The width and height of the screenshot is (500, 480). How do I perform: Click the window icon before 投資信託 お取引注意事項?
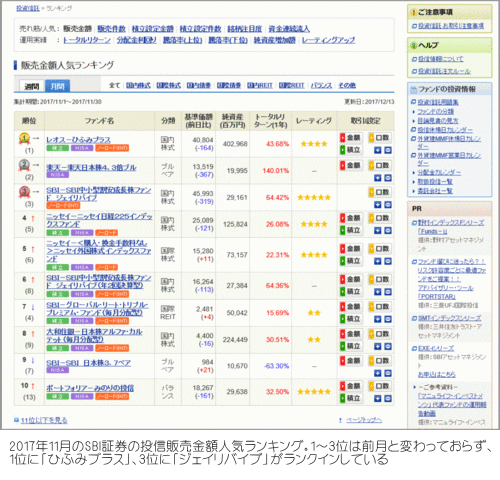(x=414, y=26)
